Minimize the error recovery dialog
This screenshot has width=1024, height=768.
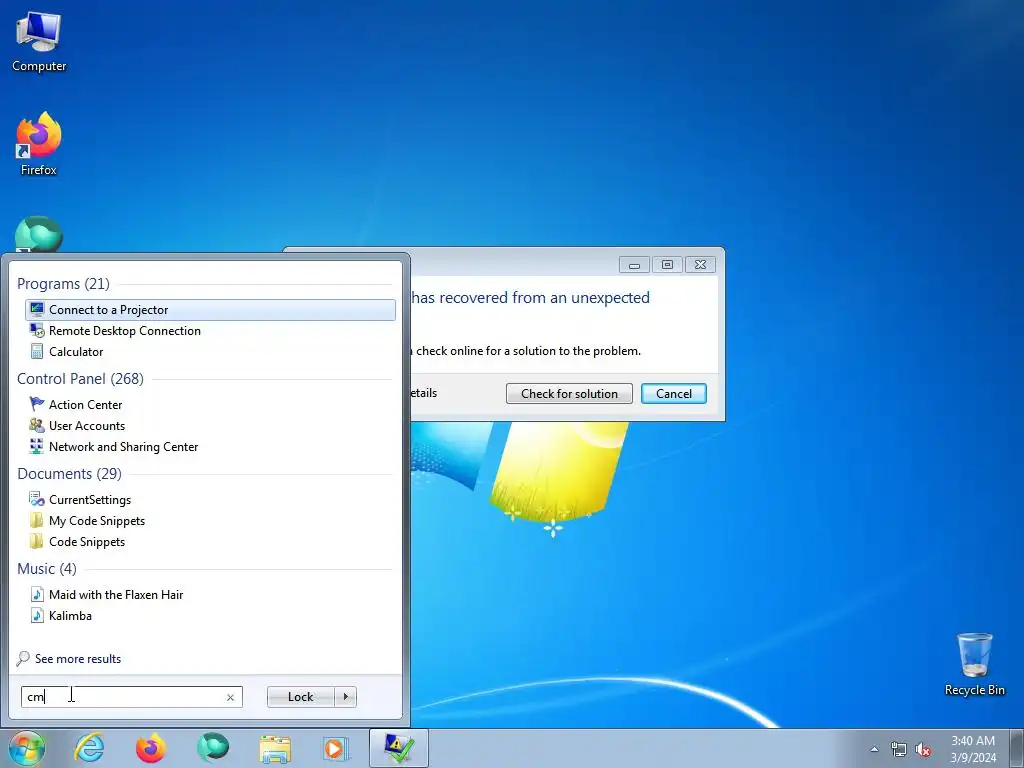634,264
